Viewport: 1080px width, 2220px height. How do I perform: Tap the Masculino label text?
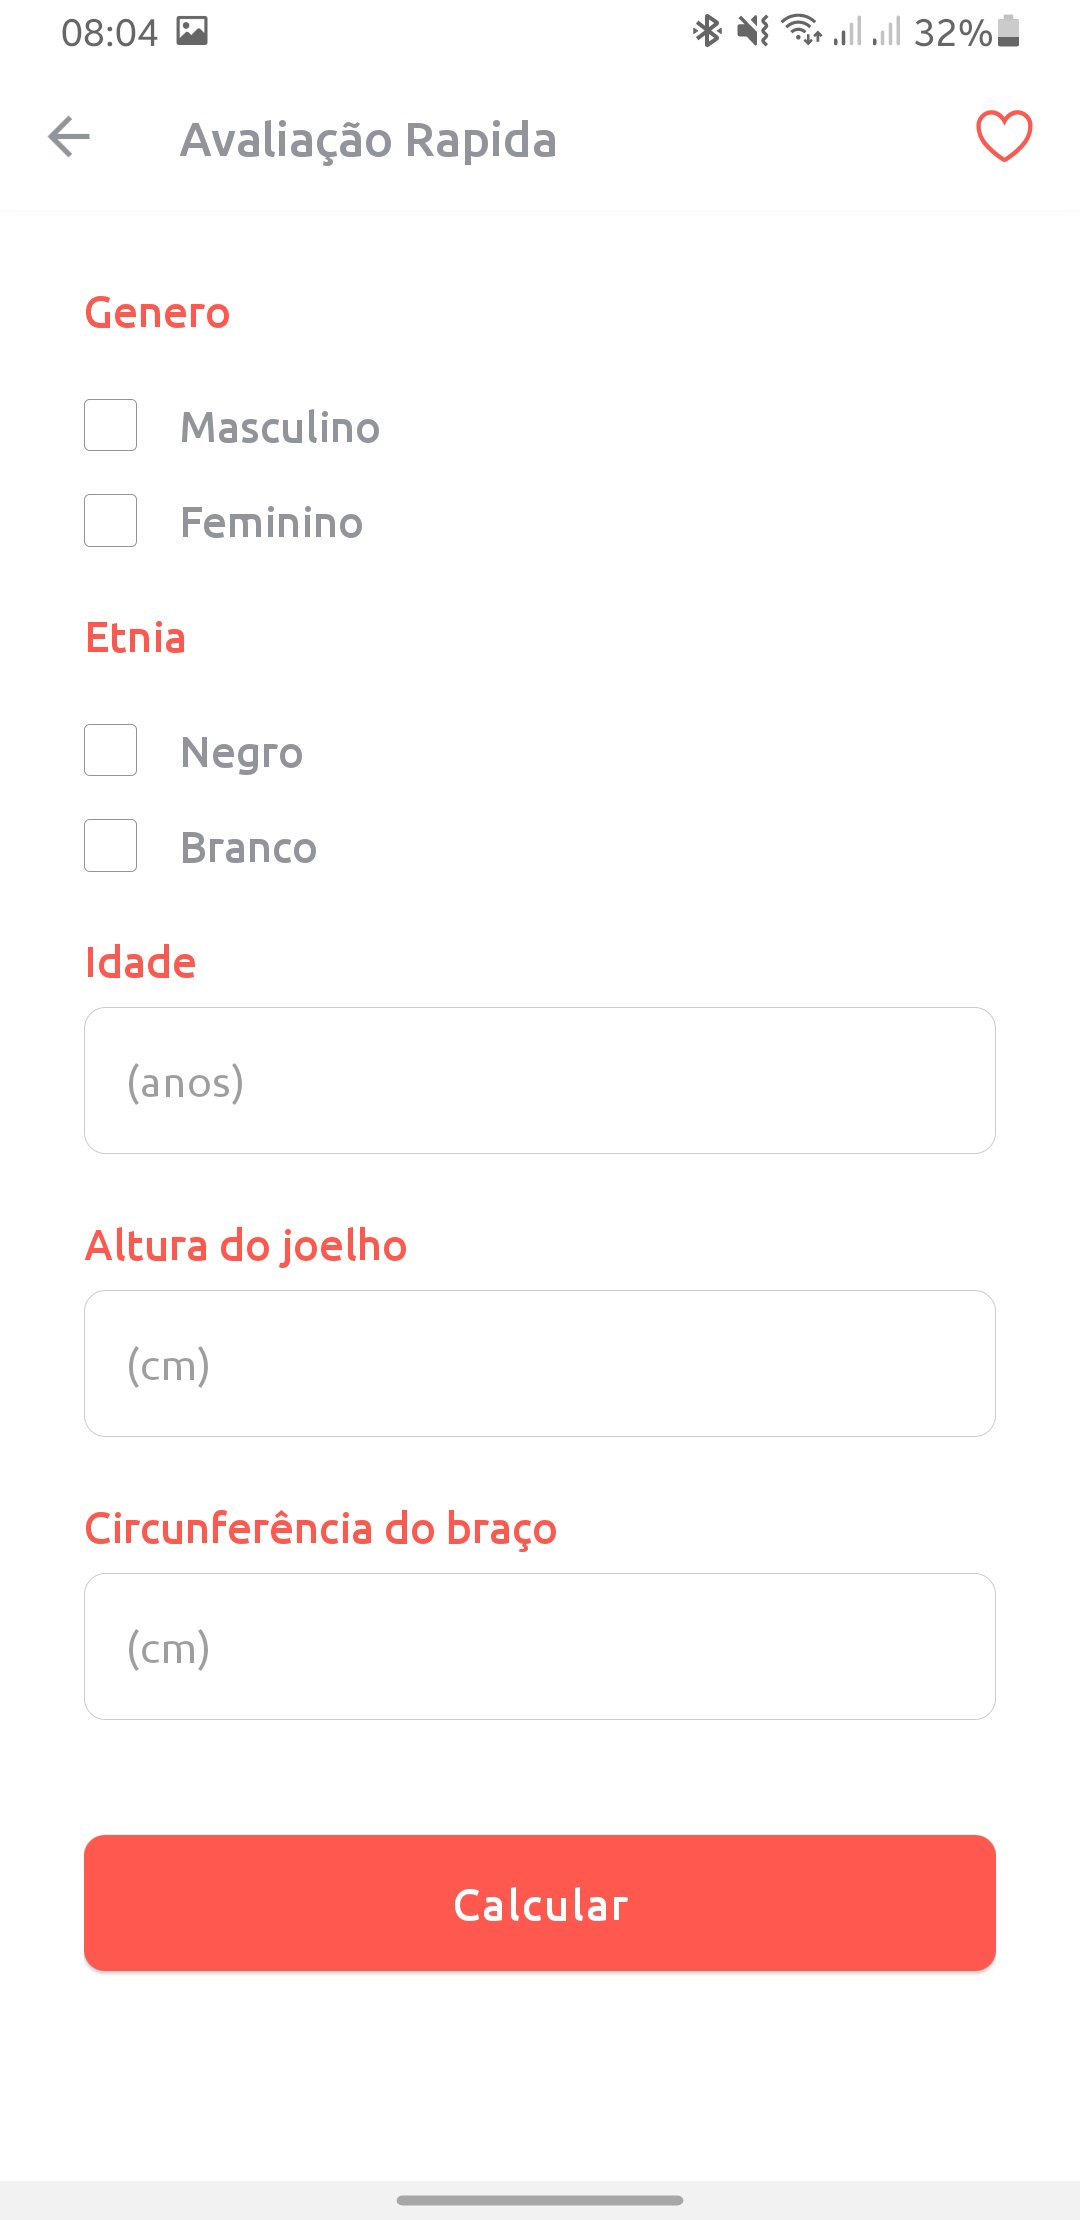(x=280, y=427)
